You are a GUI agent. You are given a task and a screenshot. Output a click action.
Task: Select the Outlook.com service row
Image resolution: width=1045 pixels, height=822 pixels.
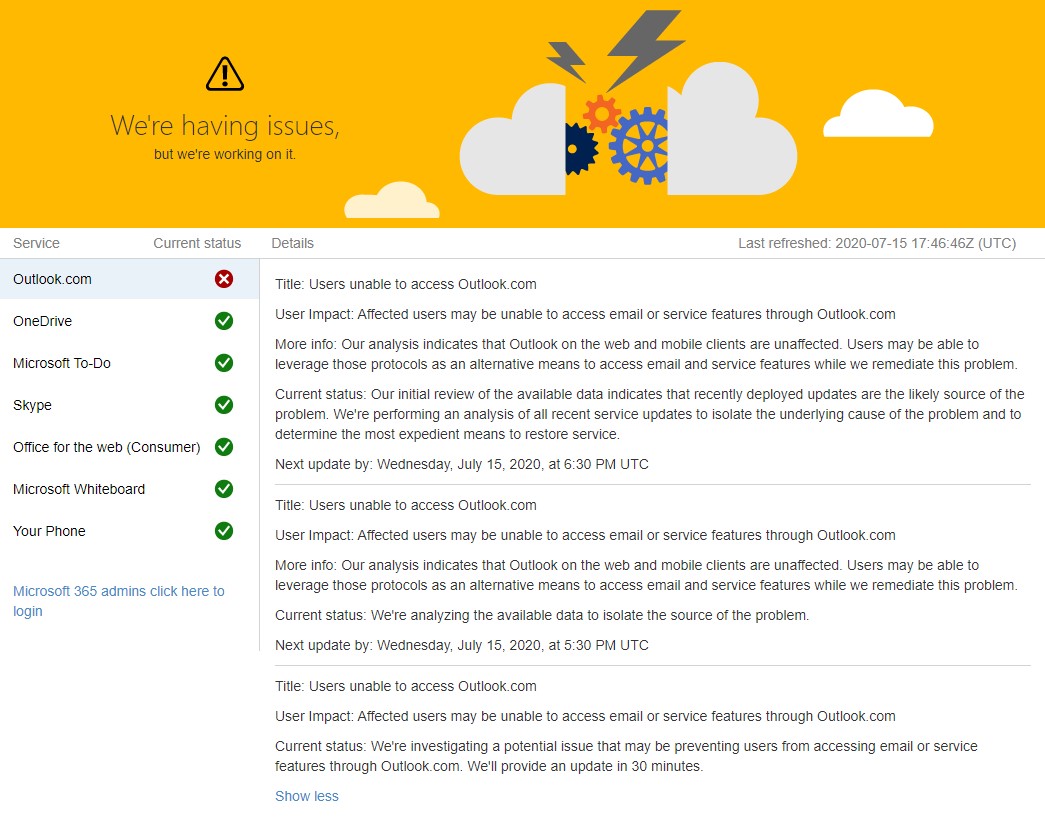(129, 279)
